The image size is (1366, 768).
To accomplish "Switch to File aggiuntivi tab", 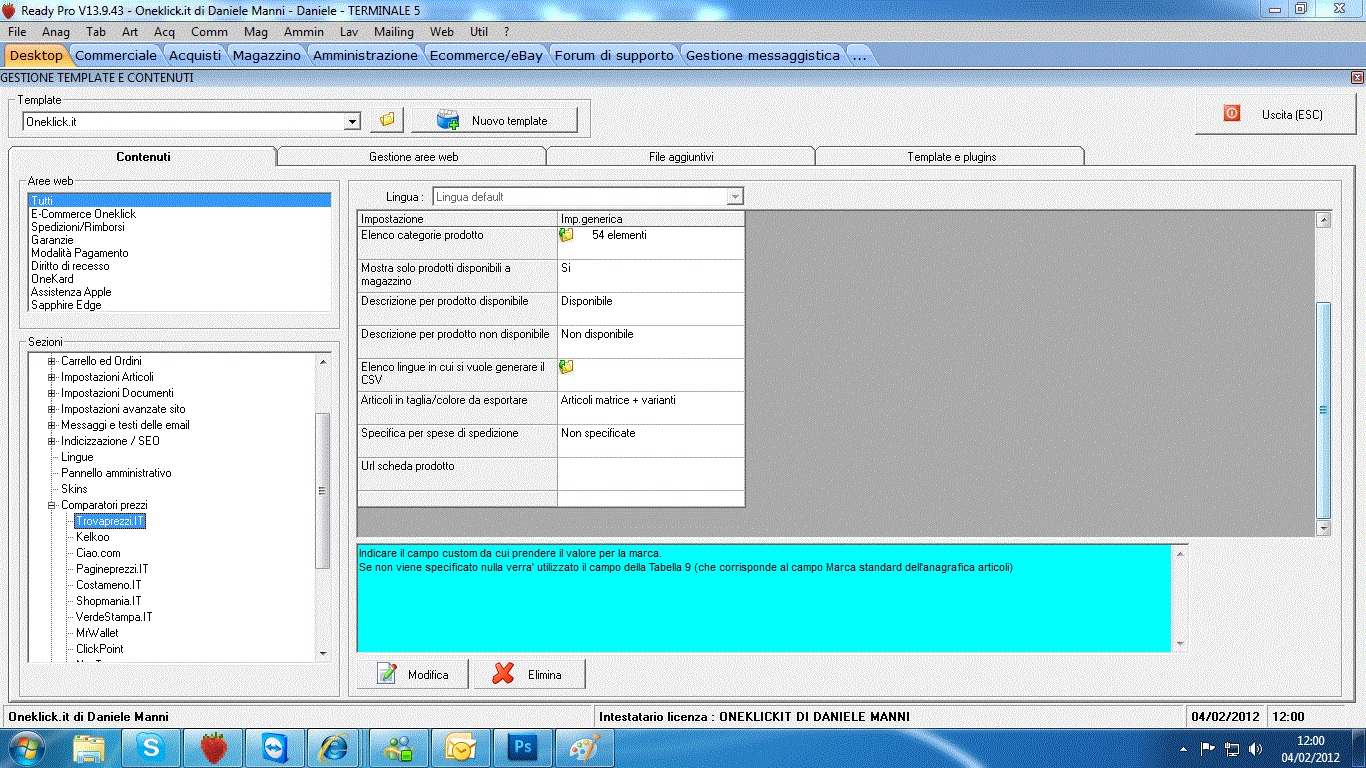I will point(681,157).
